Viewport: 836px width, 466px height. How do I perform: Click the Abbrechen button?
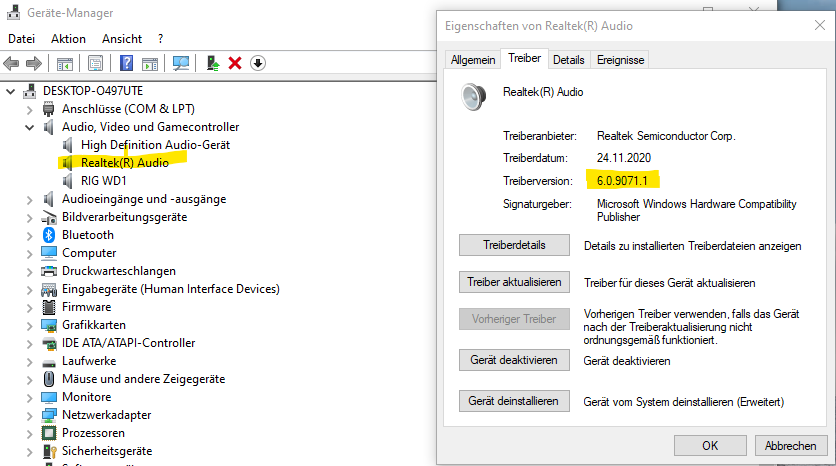click(x=791, y=446)
